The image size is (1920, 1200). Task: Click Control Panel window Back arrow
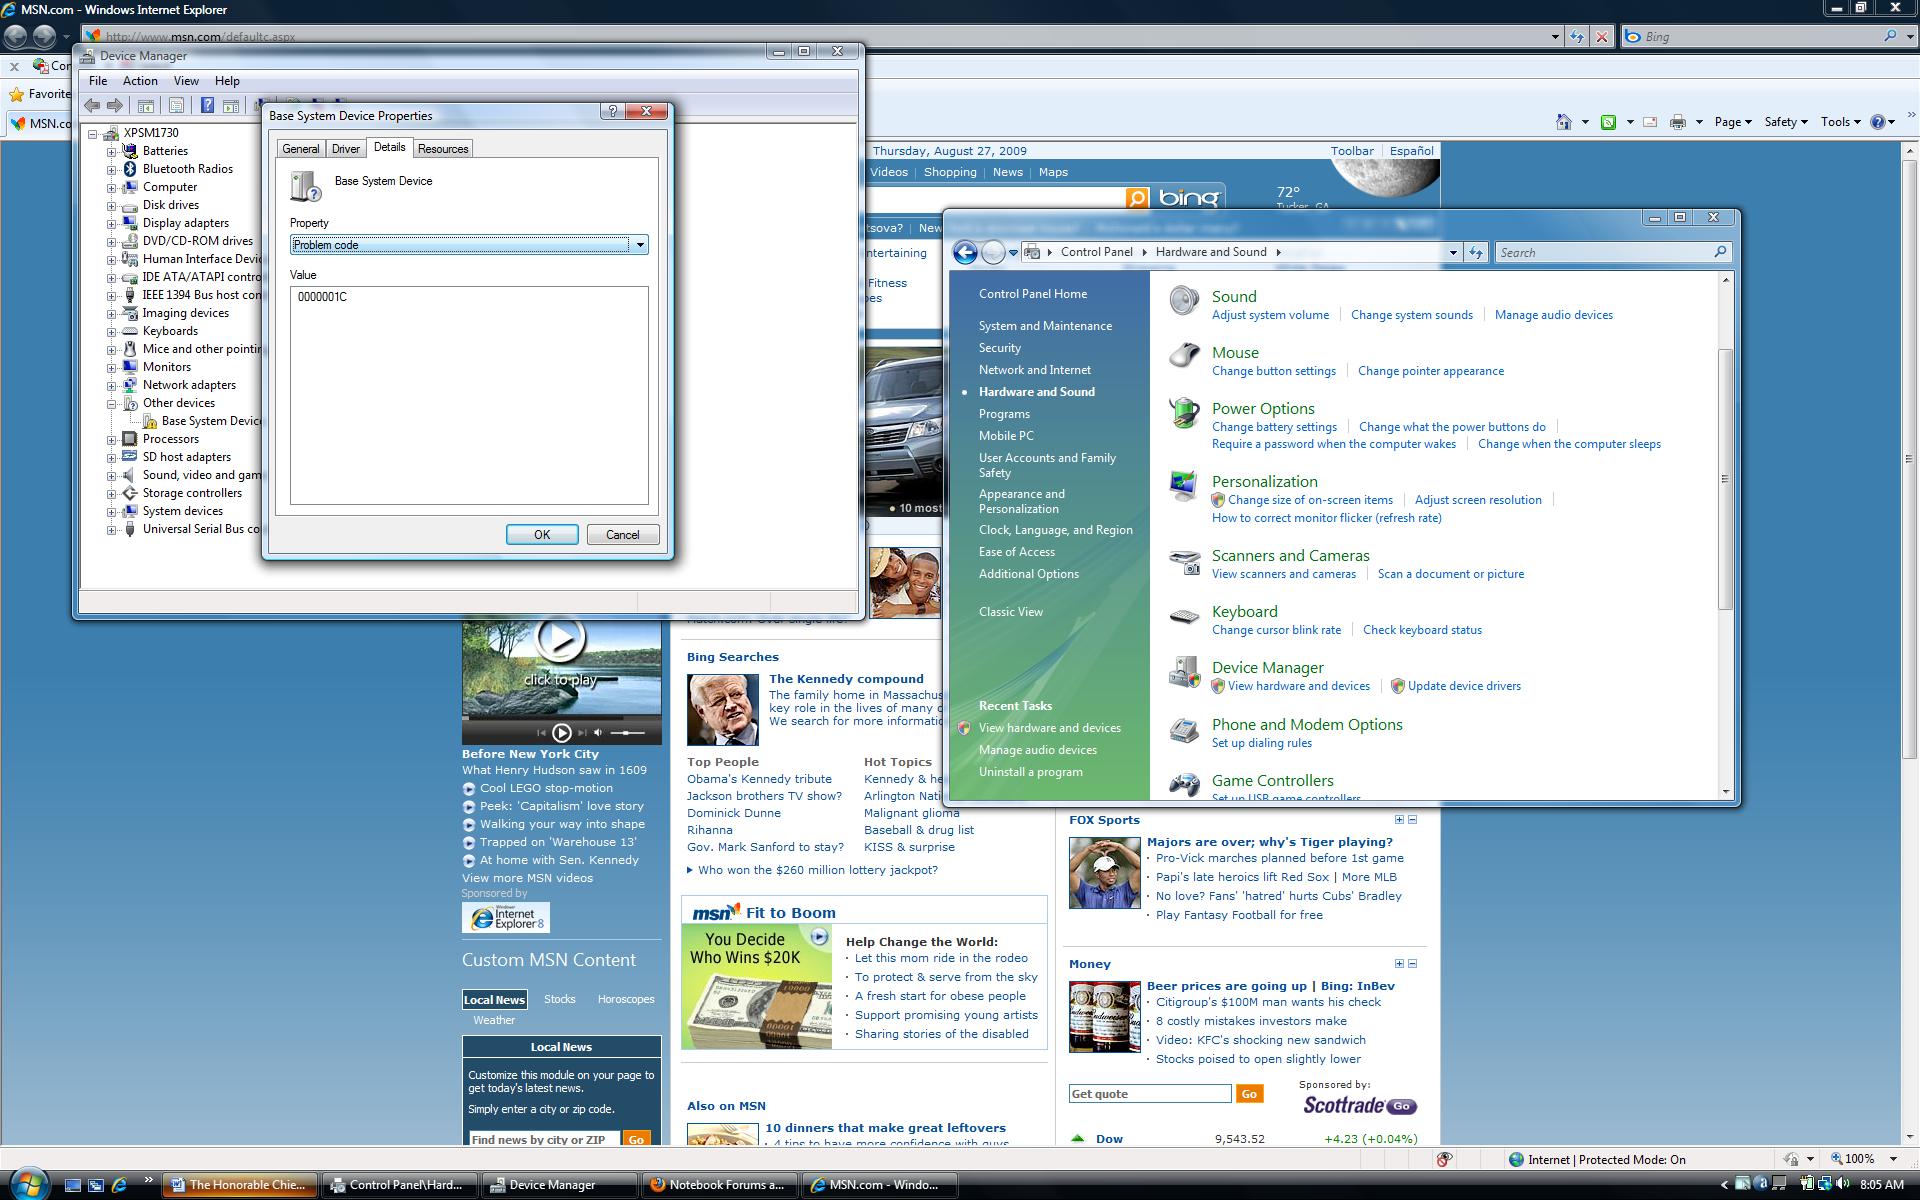pyautogui.click(x=965, y=252)
